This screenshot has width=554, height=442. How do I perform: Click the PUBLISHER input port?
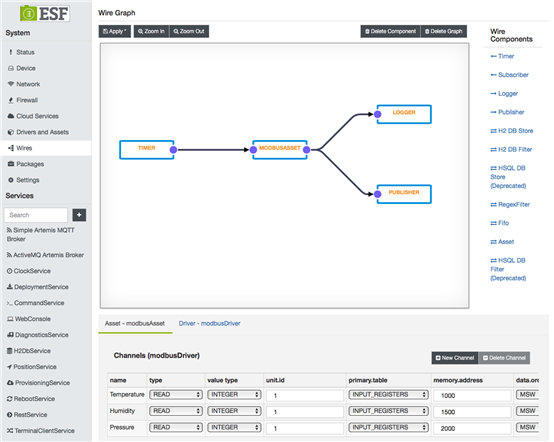[x=377, y=194]
